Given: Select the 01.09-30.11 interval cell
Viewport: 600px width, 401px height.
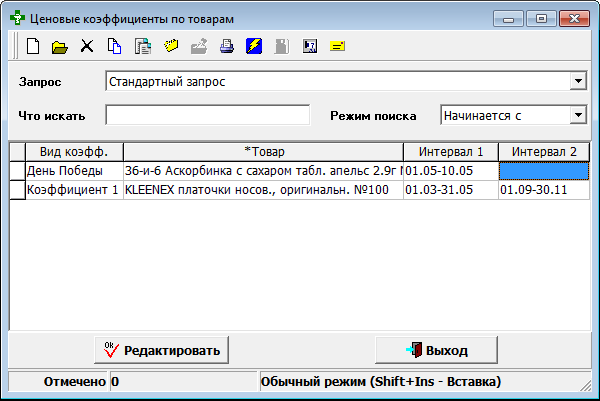Looking at the screenshot, I should tap(544, 190).
